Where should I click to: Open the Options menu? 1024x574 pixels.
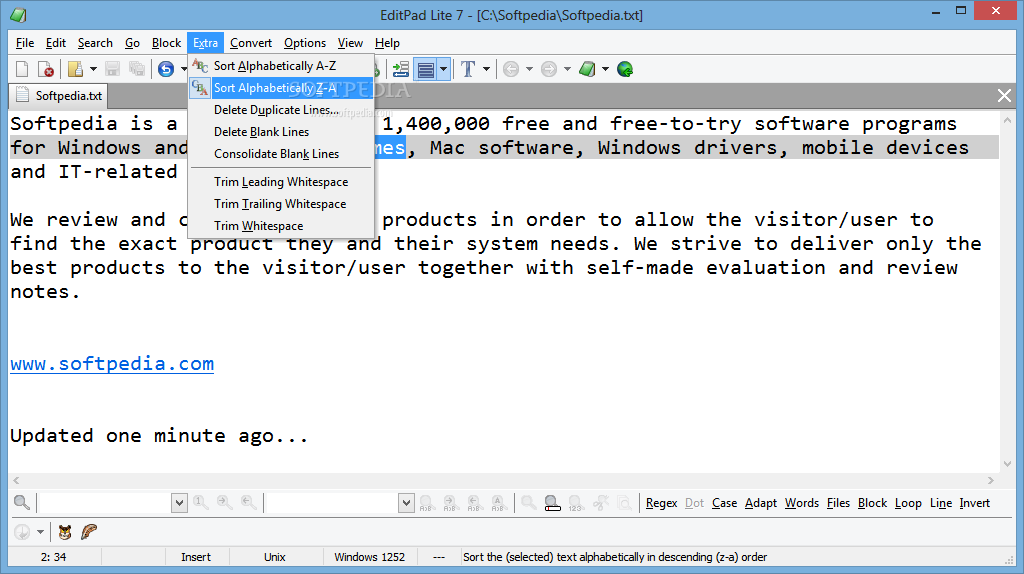pos(304,43)
